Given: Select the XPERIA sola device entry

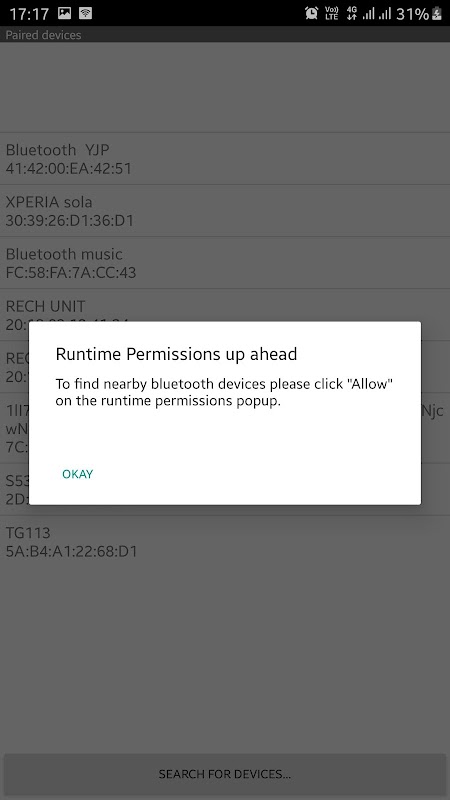Looking at the screenshot, I should (225, 211).
